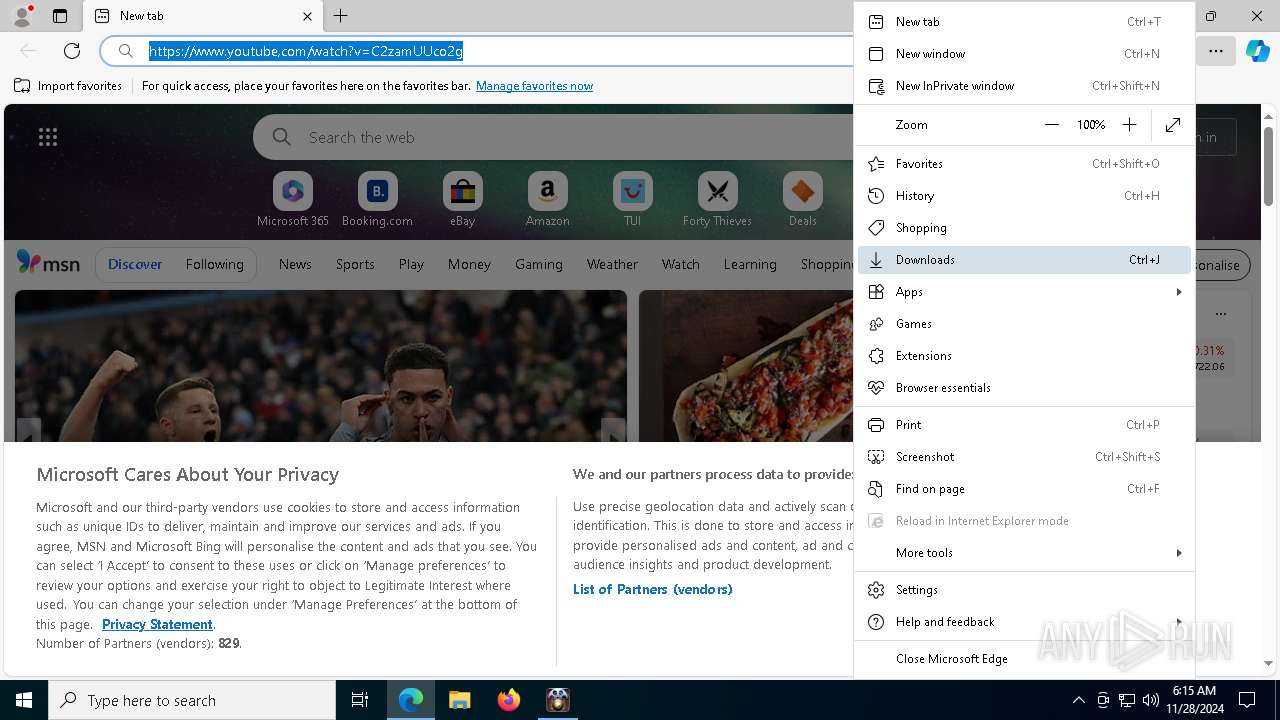Screen dimensions: 1280x720
Task: Click the MSN logo
Action: tap(48, 263)
